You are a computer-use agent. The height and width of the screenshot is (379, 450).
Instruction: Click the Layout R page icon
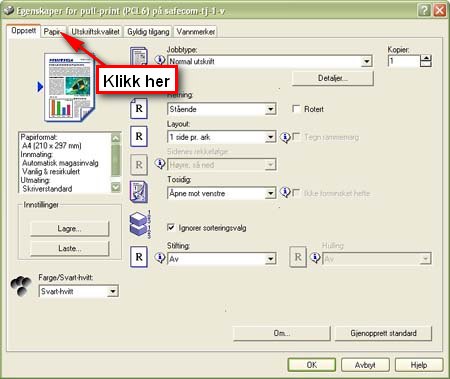click(x=139, y=136)
